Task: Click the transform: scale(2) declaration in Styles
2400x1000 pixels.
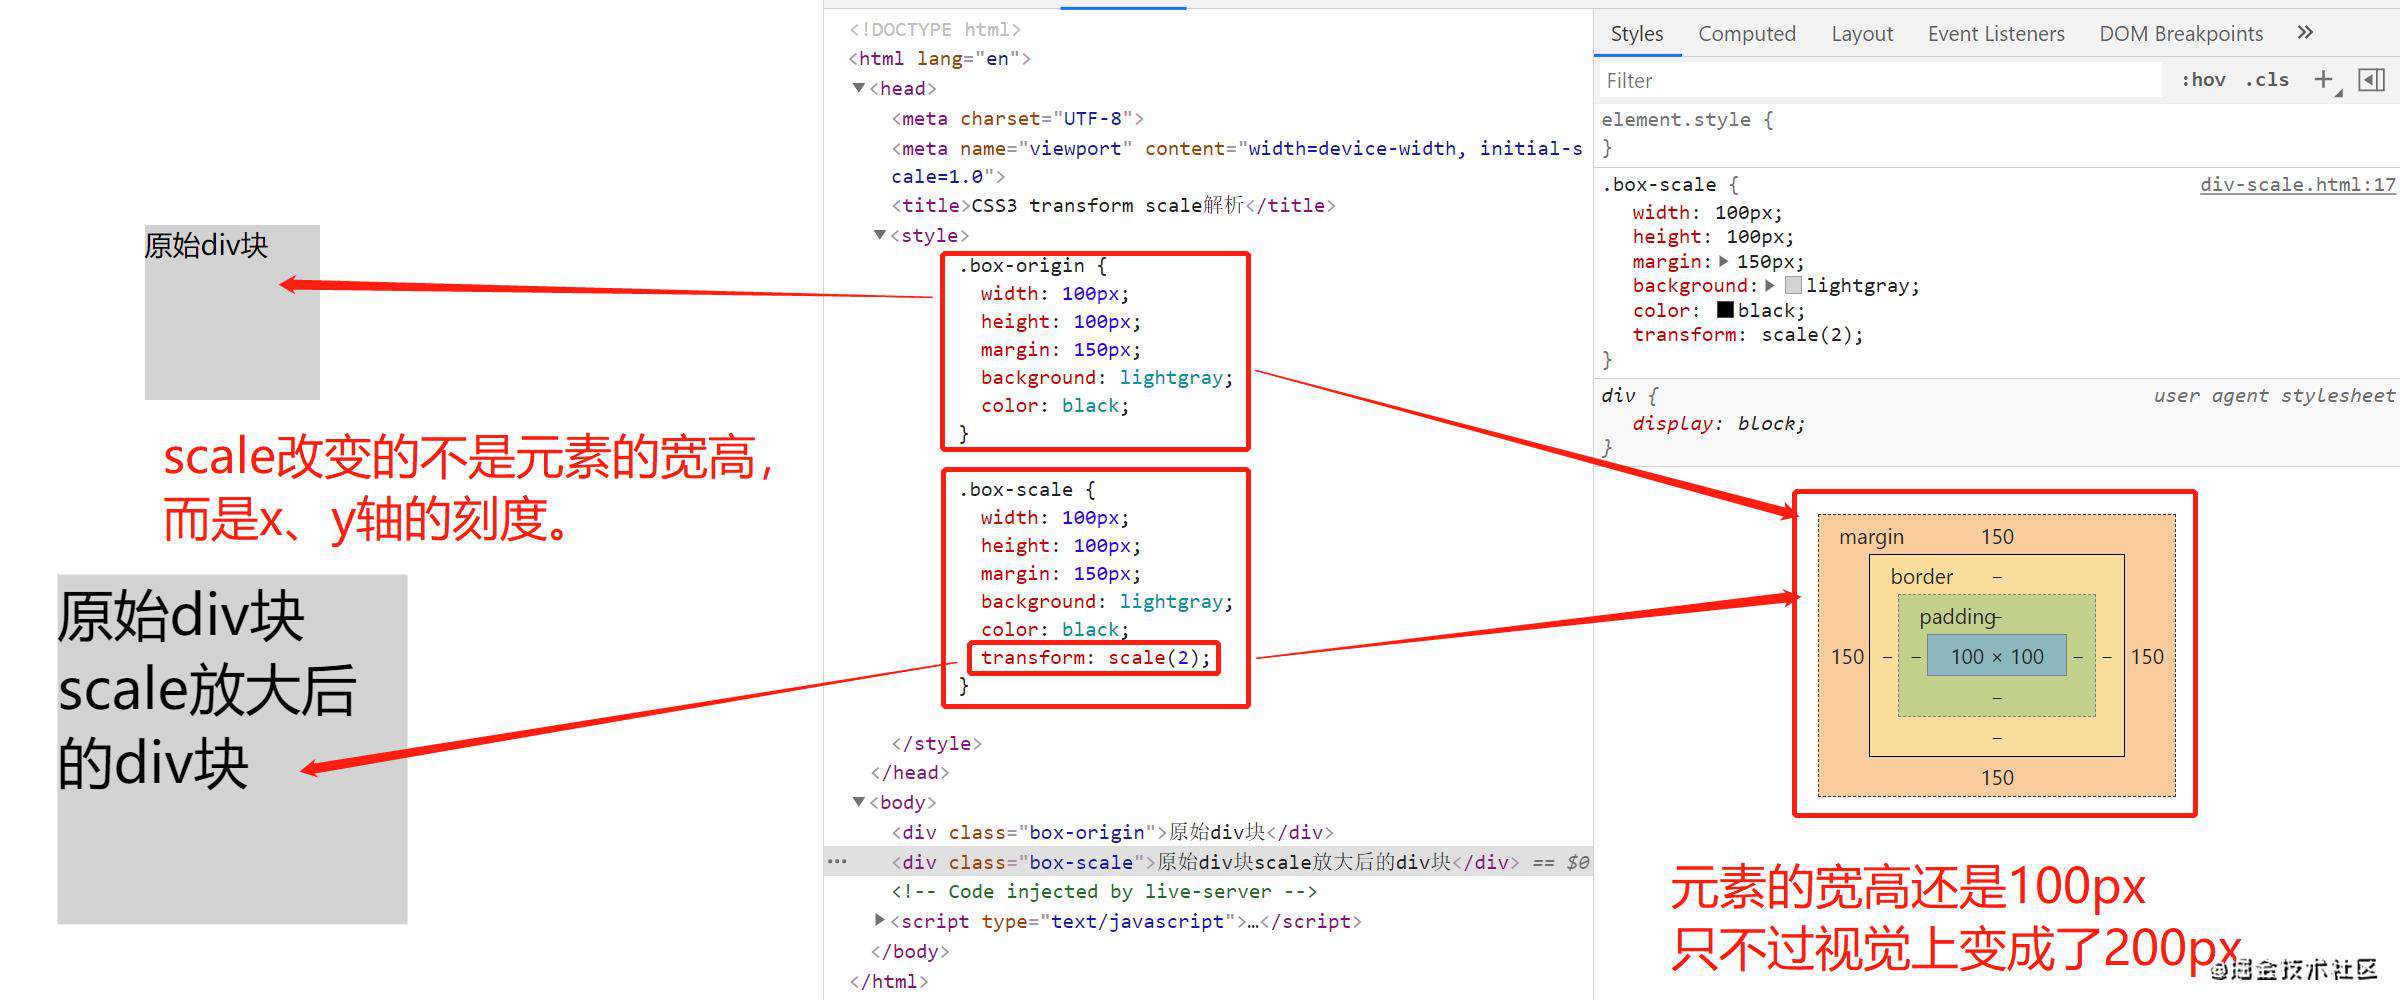Action: pyautogui.click(x=1748, y=334)
